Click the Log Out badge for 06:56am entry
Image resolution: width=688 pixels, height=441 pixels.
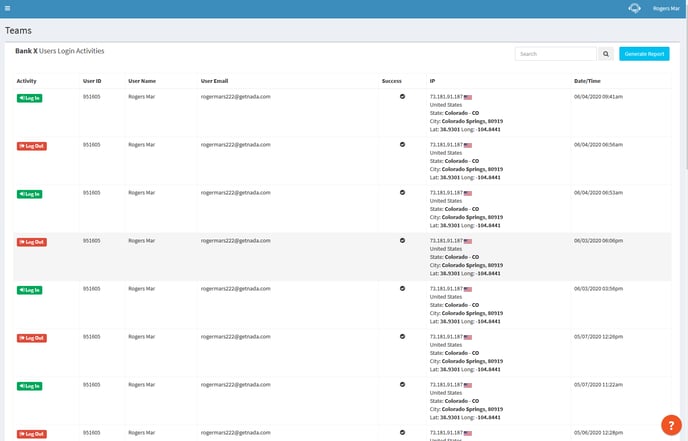click(31, 146)
